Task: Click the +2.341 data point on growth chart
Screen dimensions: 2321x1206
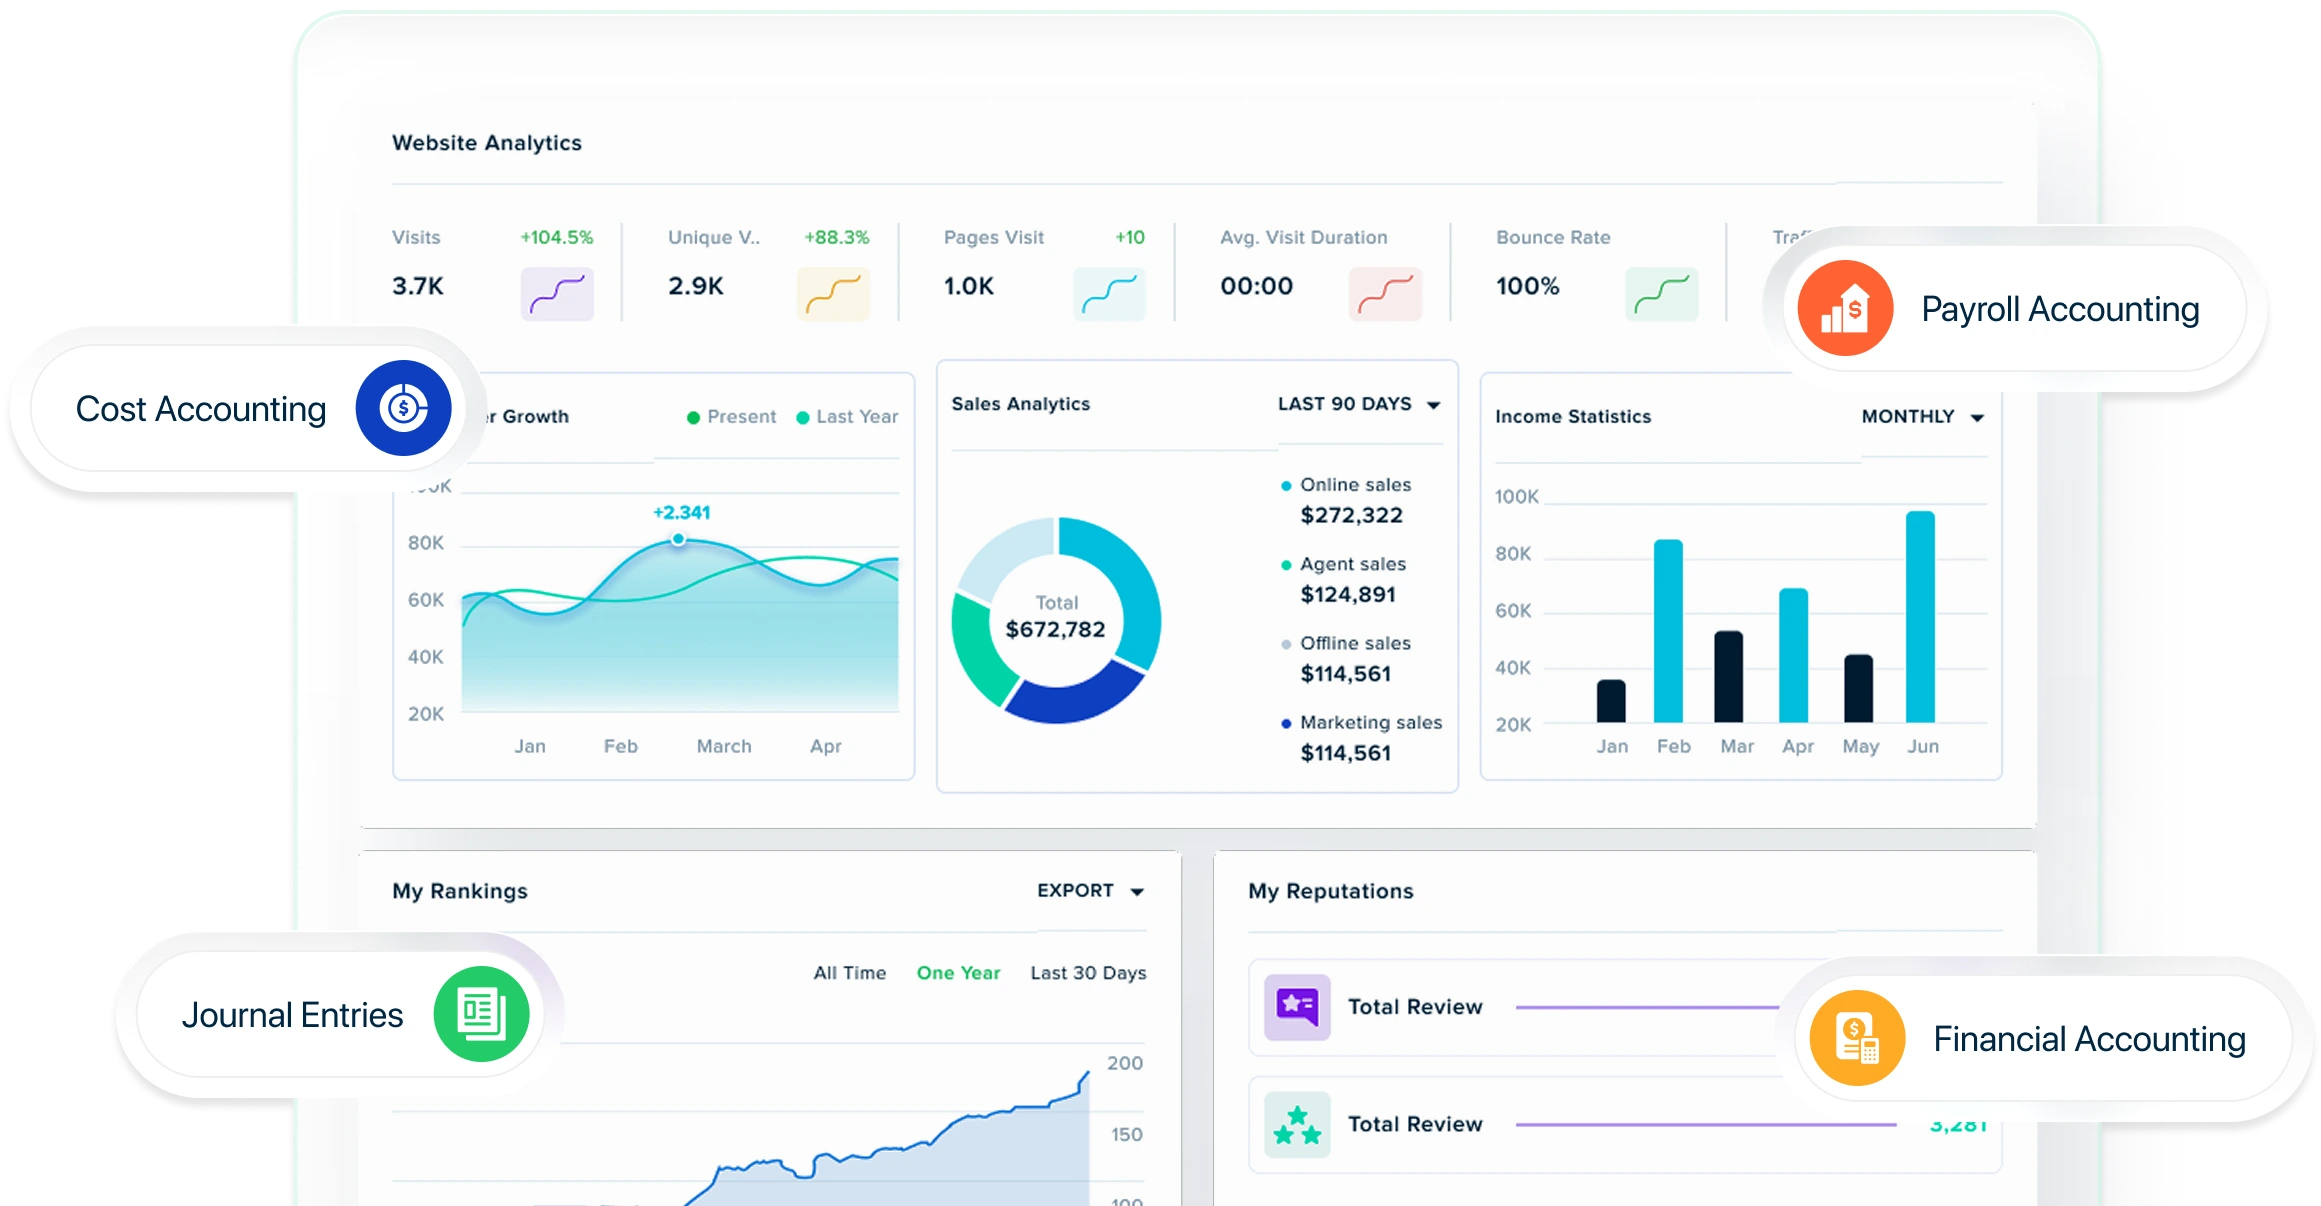Action: 678,539
